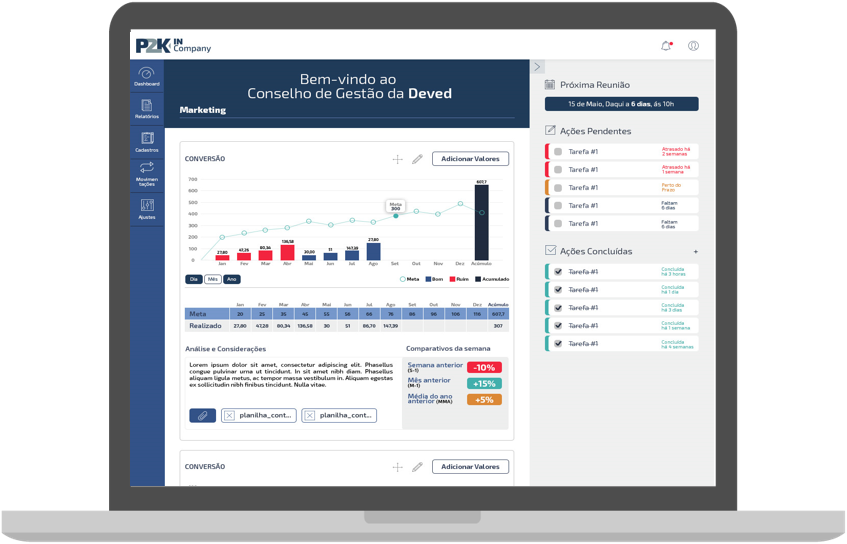Click the Meta legend circle
This screenshot has width=847, height=544.
pos(402,279)
